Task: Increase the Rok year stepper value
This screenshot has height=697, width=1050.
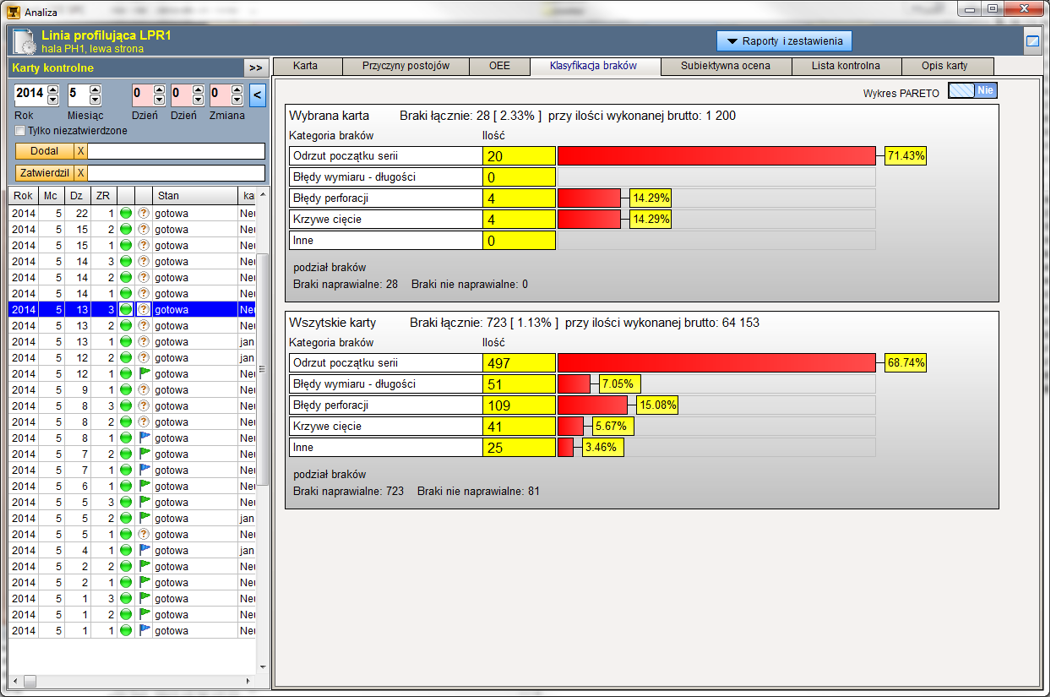Action: point(54,90)
